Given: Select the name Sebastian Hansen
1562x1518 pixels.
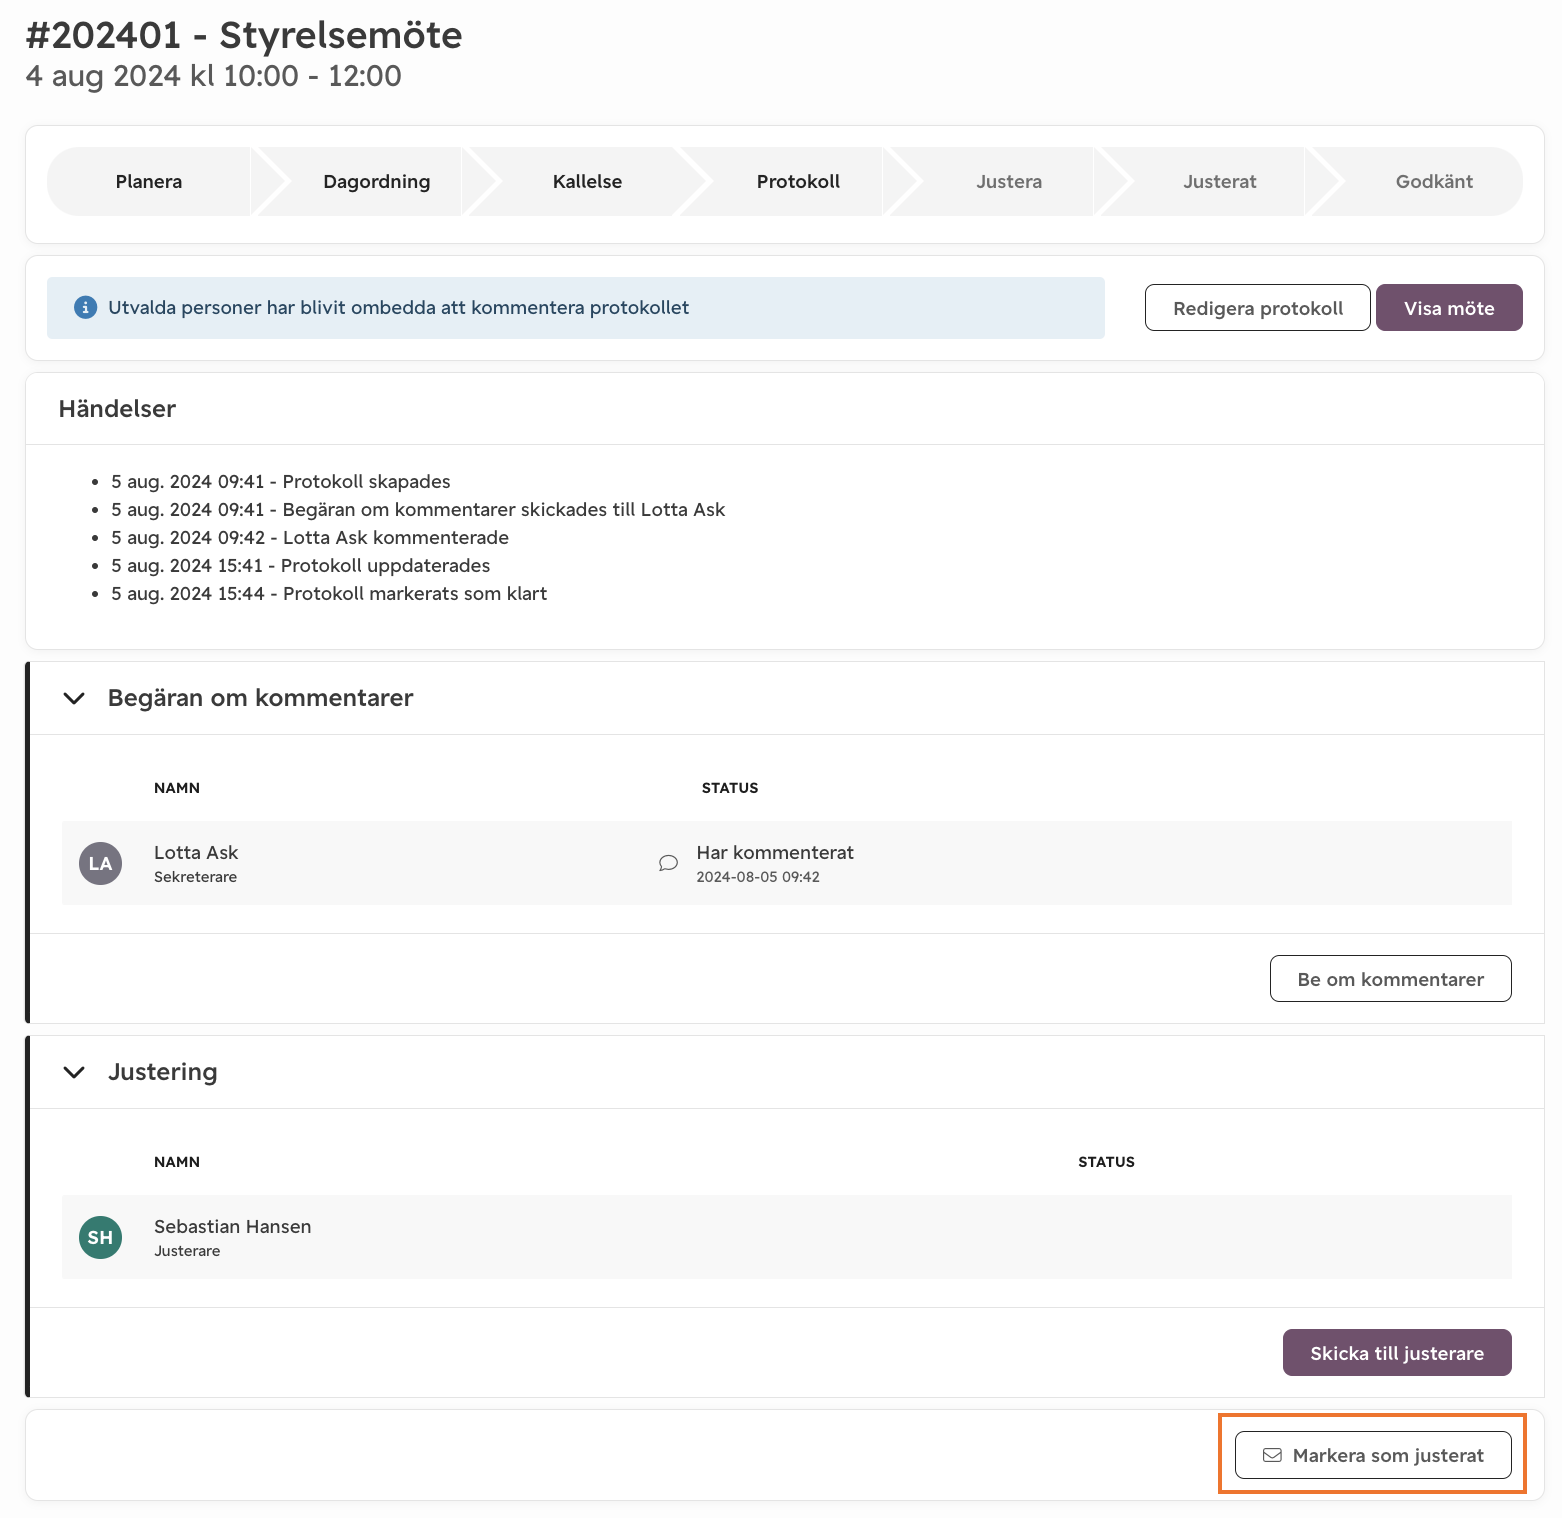Looking at the screenshot, I should [232, 1227].
